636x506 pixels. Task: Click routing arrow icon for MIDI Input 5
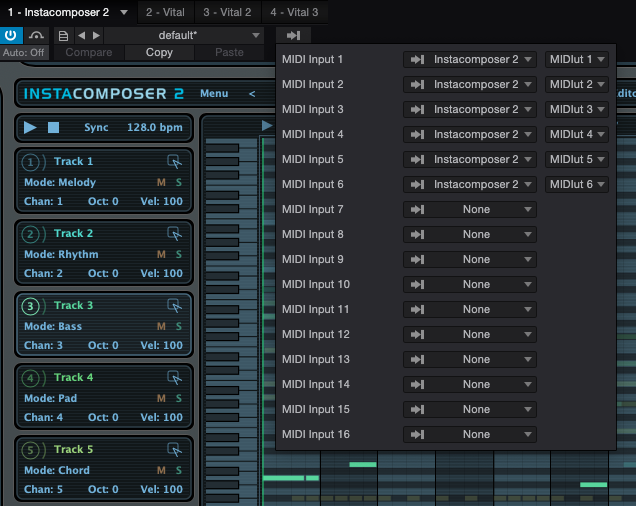[417, 159]
